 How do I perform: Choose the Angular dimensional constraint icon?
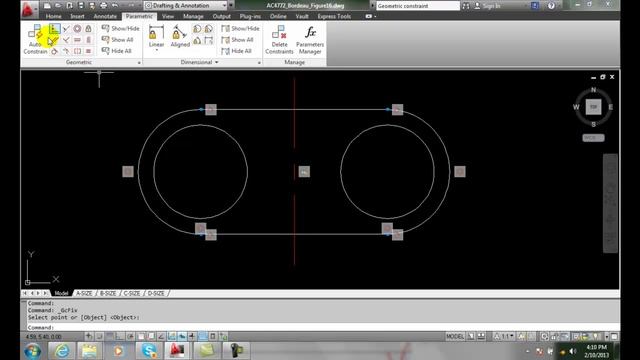coord(197,40)
